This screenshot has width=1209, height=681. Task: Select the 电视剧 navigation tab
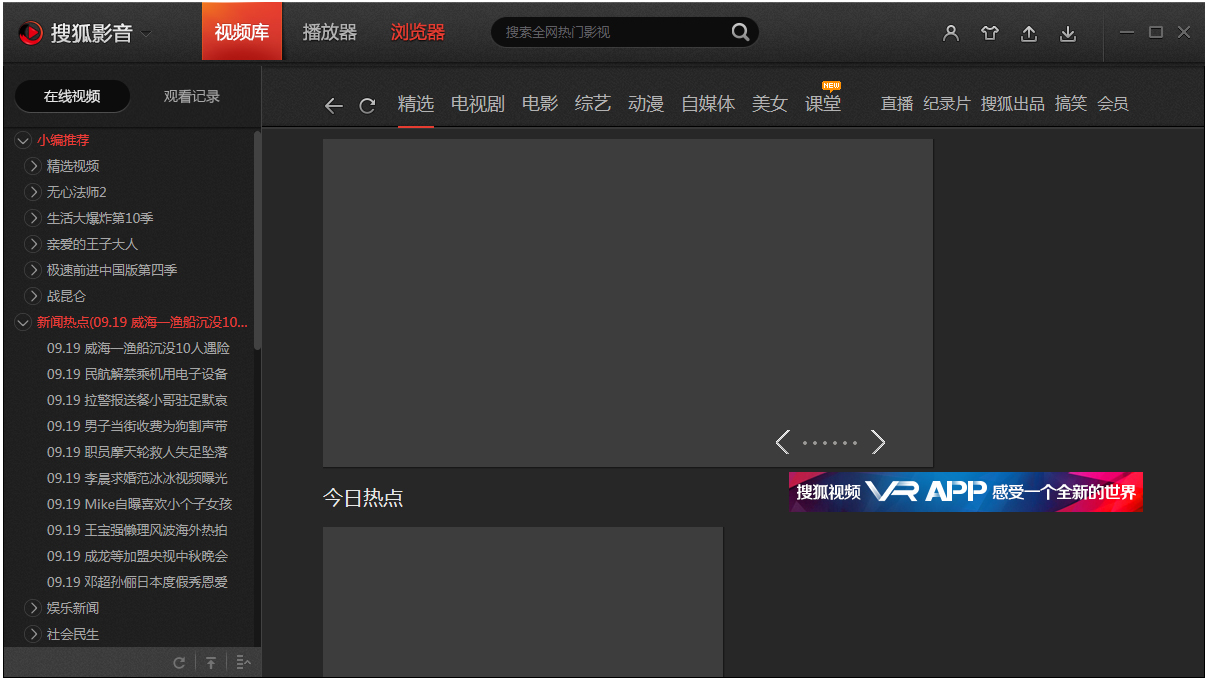(x=477, y=104)
